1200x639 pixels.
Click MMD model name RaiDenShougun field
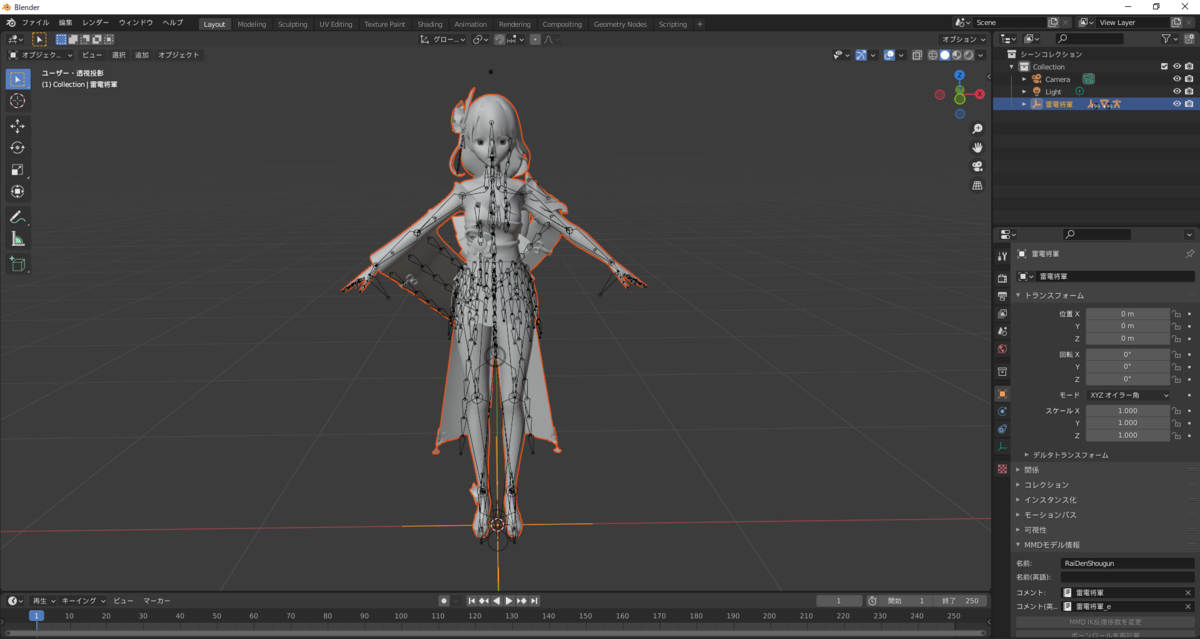click(x=1127, y=563)
